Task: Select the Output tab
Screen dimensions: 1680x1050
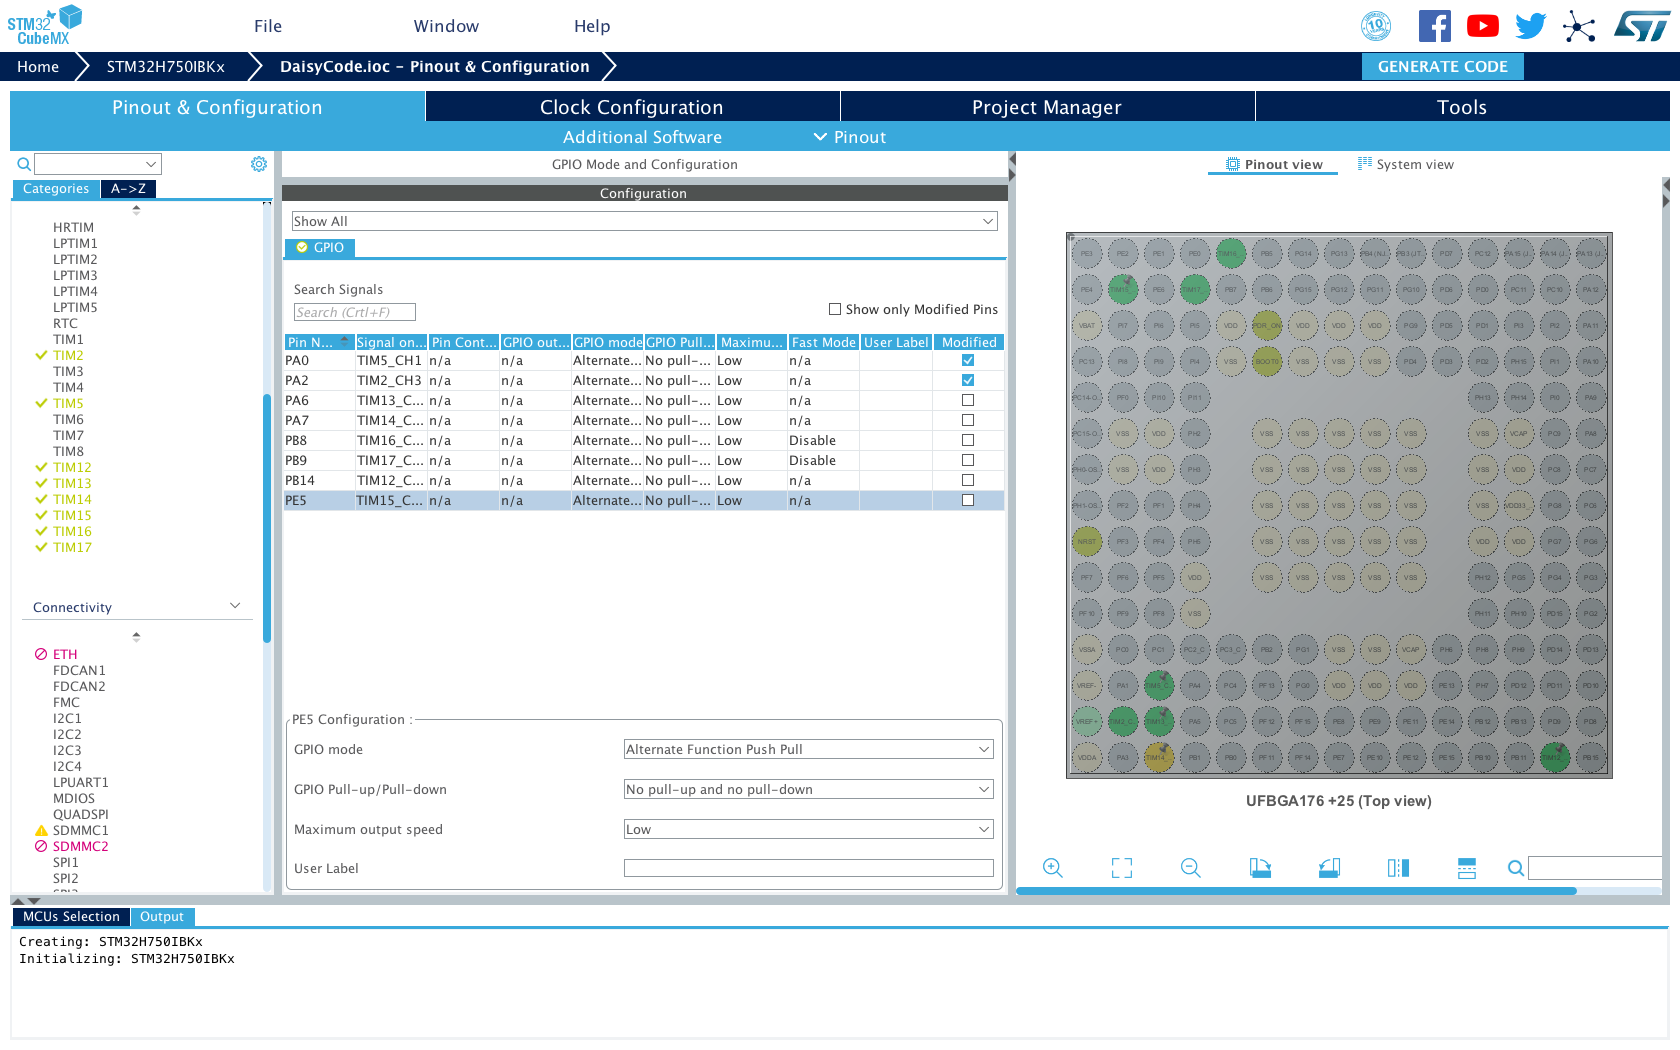Action: click(x=162, y=916)
